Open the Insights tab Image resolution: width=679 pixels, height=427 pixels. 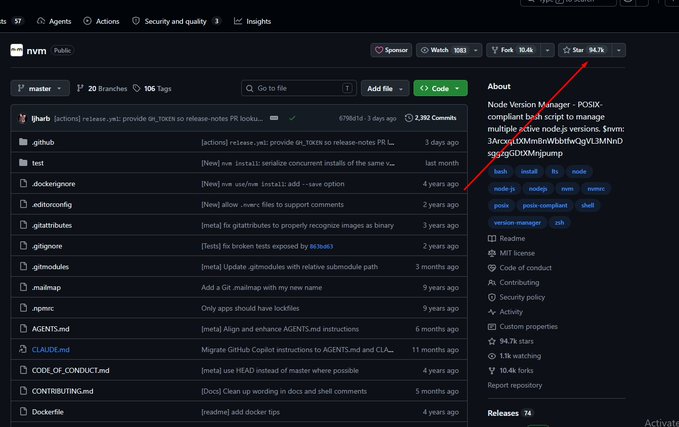click(x=252, y=21)
